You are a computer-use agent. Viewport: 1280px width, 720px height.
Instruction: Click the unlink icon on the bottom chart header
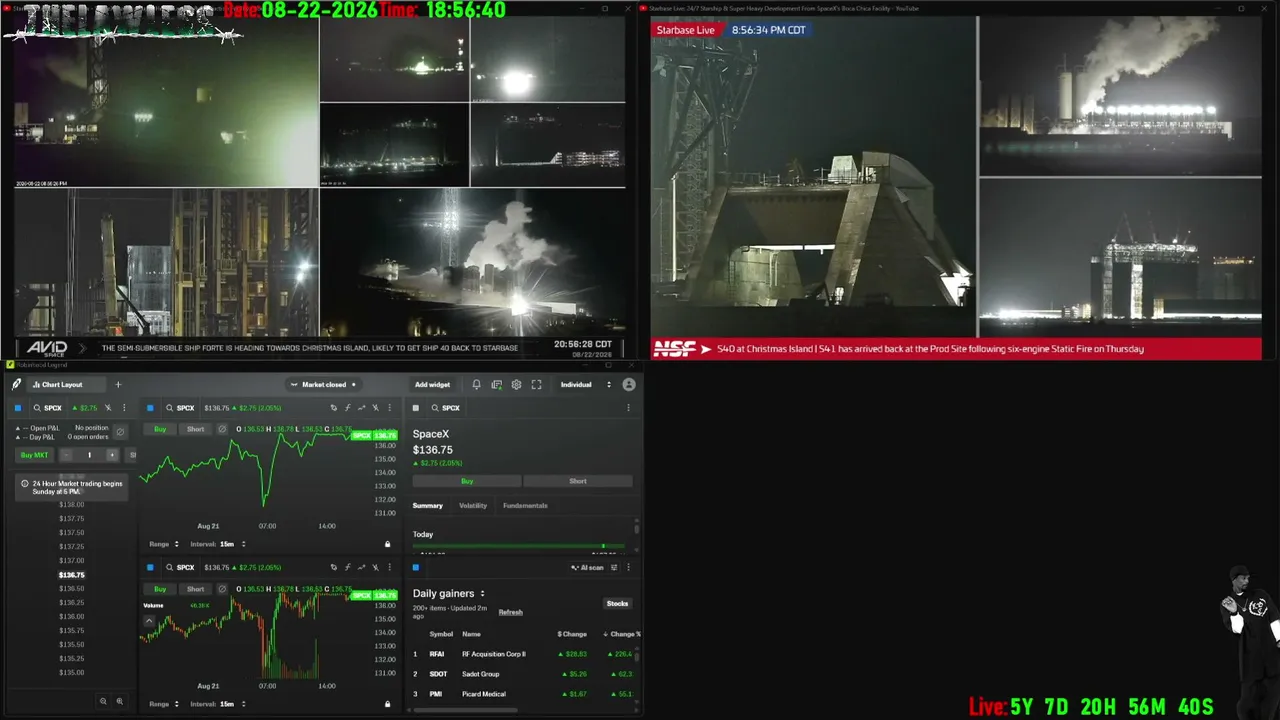click(x=375, y=567)
